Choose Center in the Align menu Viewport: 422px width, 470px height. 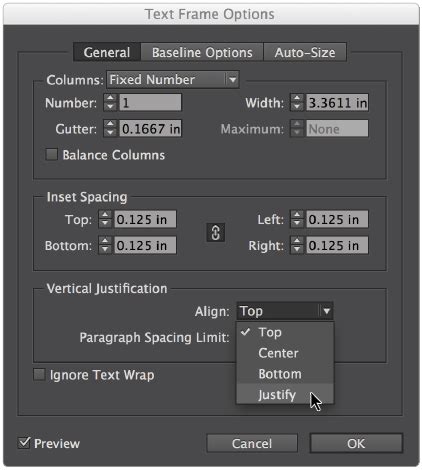285,353
